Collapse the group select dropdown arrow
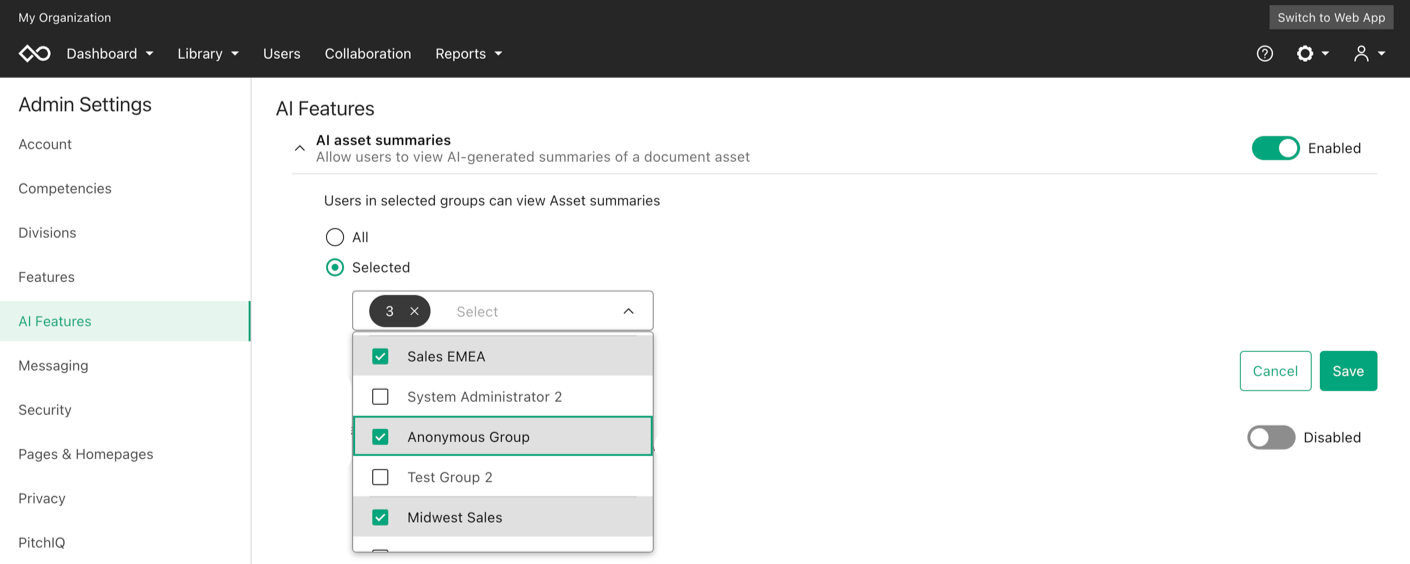 point(628,311)
